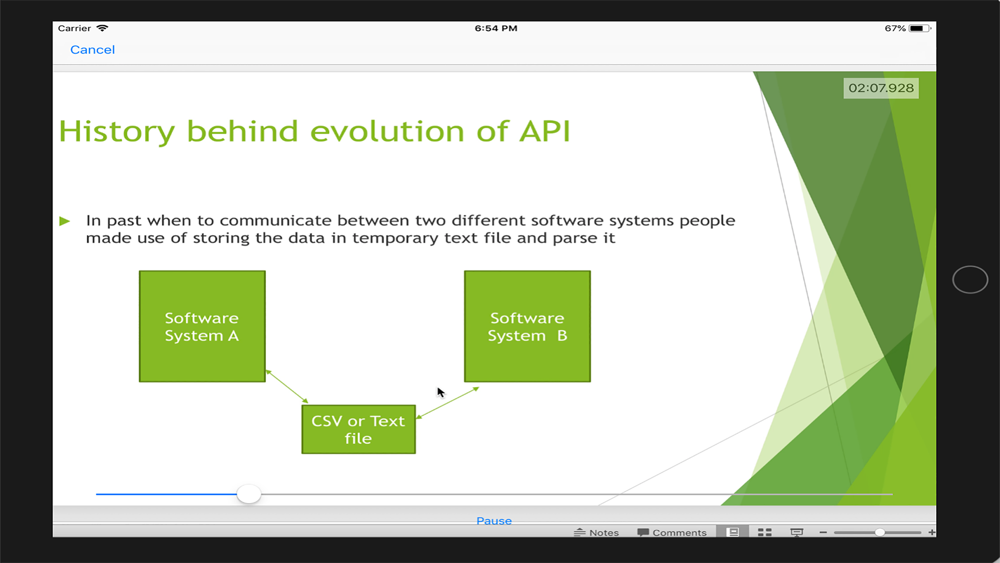1000x563 pixels.
Task: Click the bullet paragraph about temporary text file
Action: (410, 229)
